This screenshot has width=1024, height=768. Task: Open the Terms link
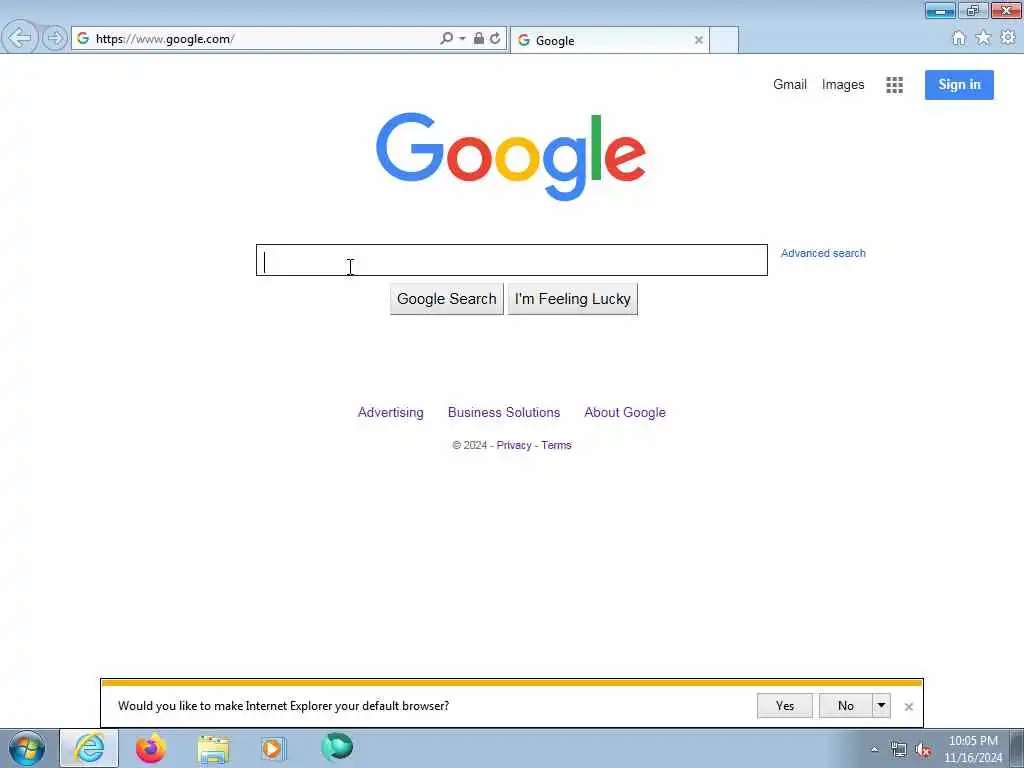tap(556, 445)
